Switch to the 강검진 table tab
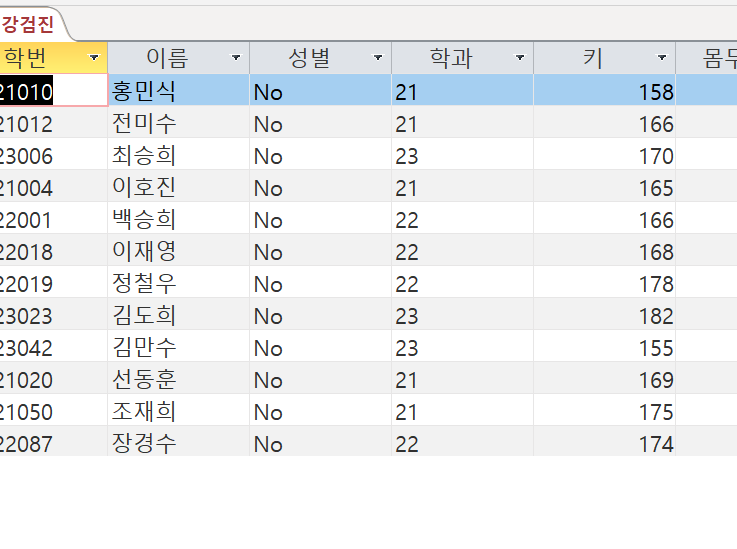Screen dimensions: 737x549 [x=28, y=24]
